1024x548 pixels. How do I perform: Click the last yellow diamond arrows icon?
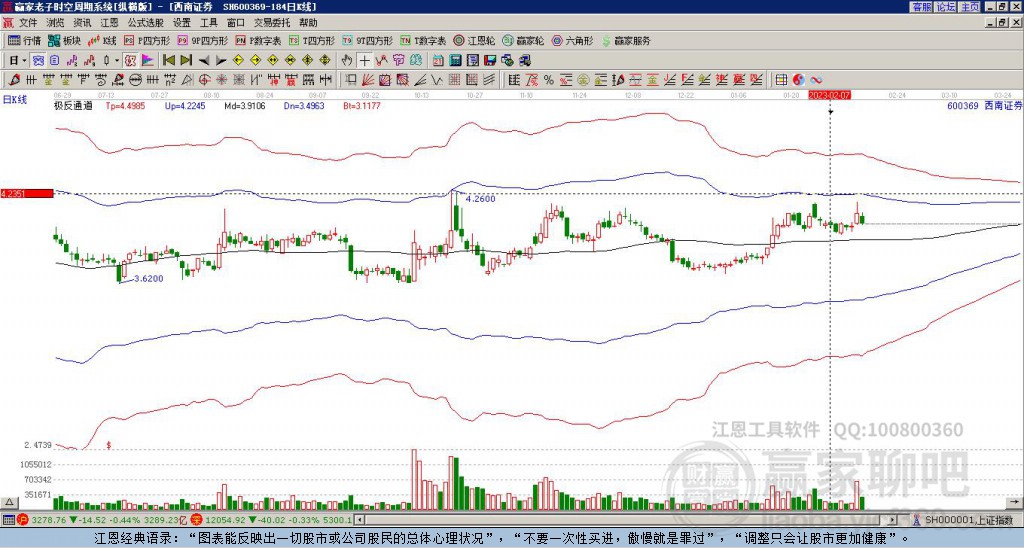324,61
